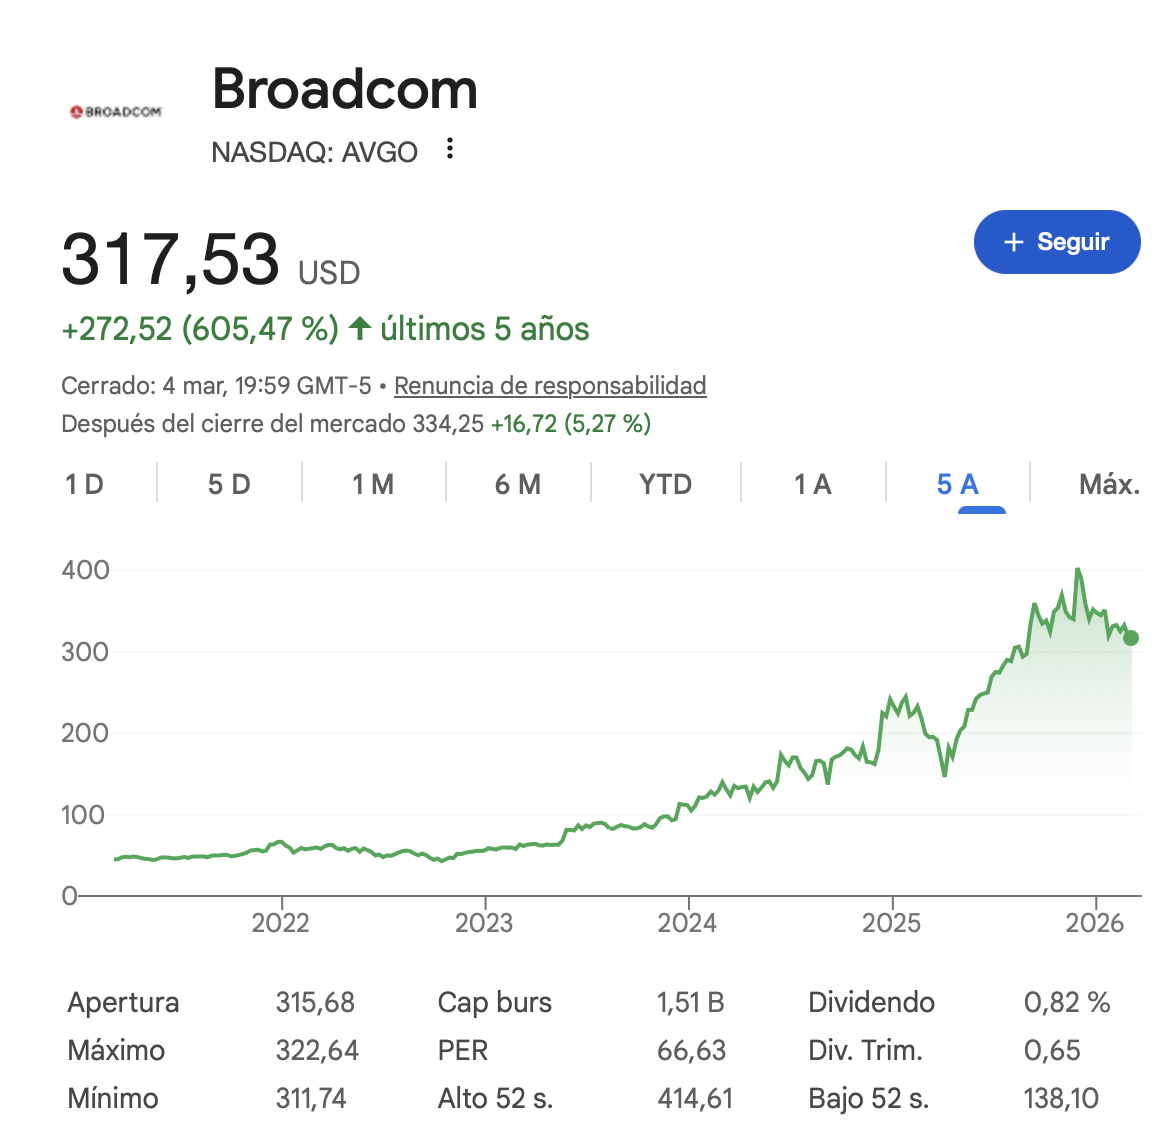Open the Renuncia de responsabilidad link
This screenshot has height=1130, width=1170.
point(550,386)
